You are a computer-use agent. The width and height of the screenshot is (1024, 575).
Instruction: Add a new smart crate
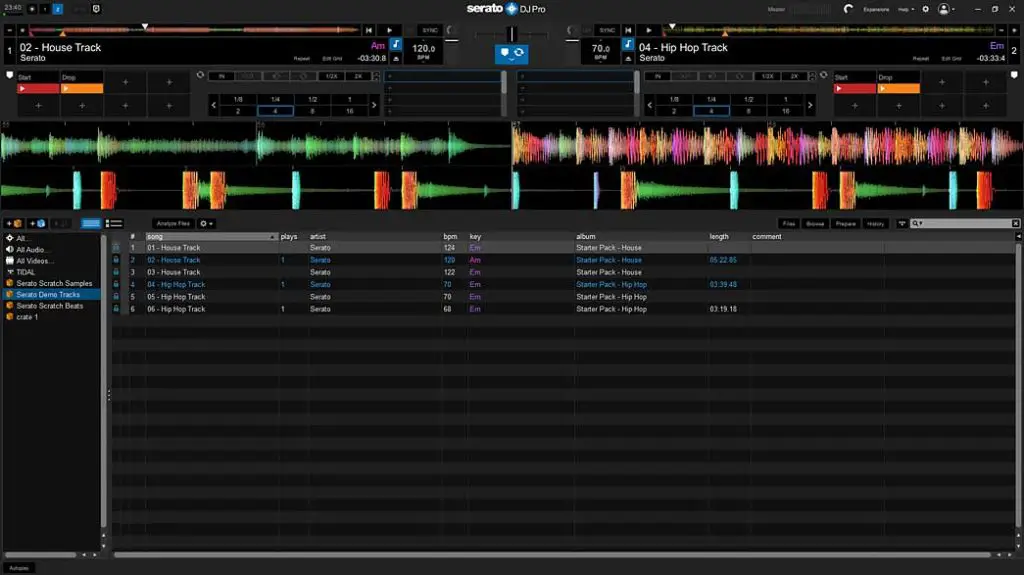coord(37,223)
